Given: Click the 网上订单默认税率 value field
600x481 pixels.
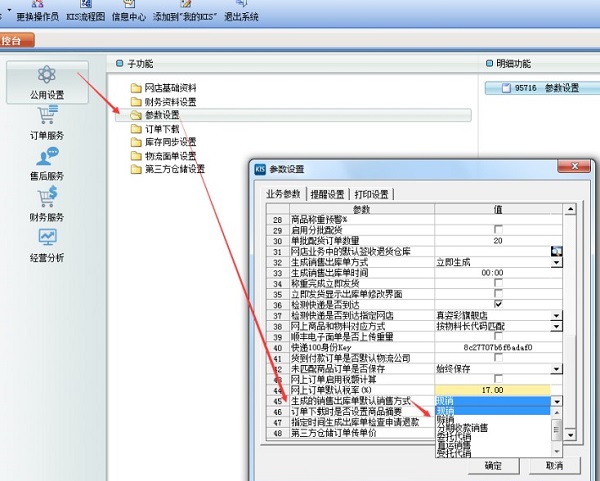Looking at the screenshot, I should pos(497,389).
